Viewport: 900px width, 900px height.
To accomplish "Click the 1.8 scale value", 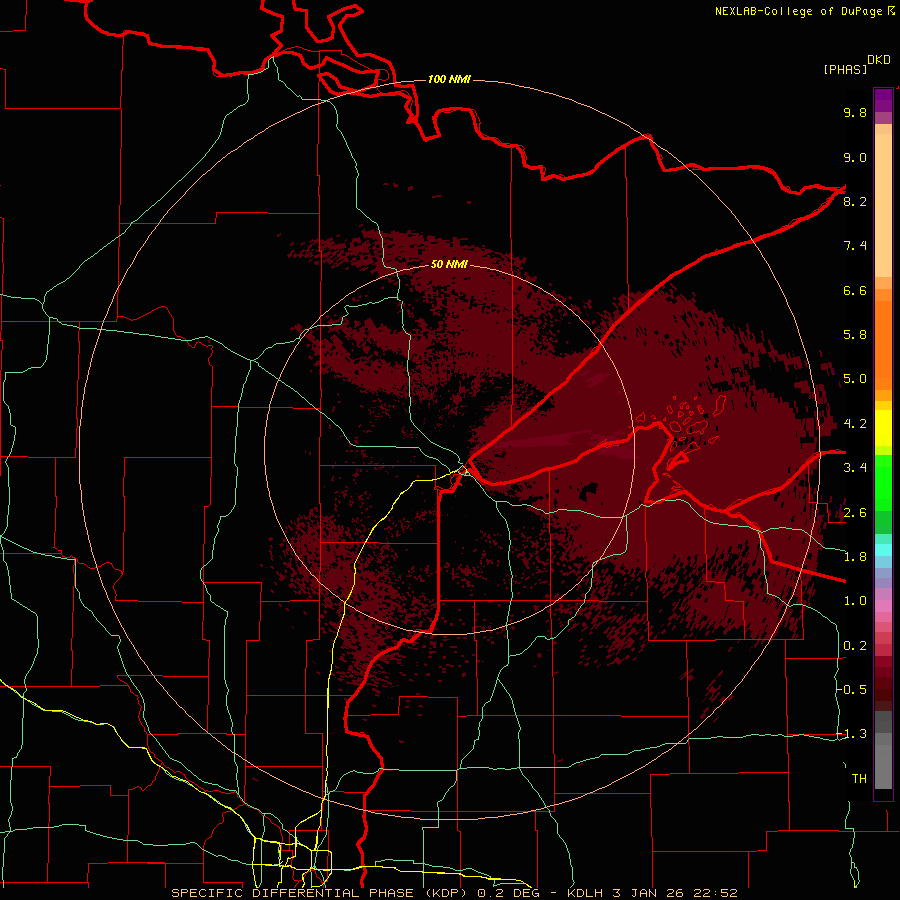I will coord(855,557).
